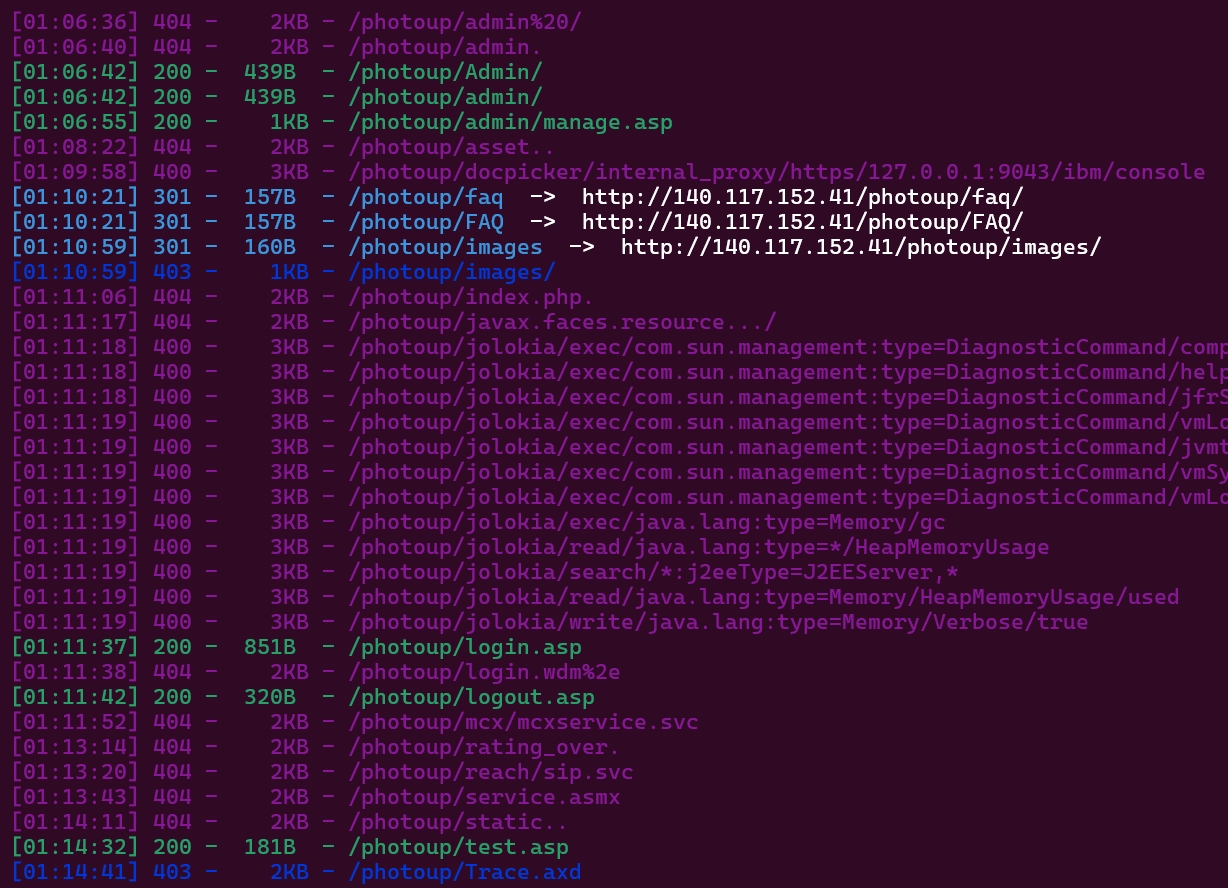Image resolution: width=1228 pixels, height=888 pixels.
Task: Select the /photoup/login.wdm%2e path
Action: click(x=484, y=672)
